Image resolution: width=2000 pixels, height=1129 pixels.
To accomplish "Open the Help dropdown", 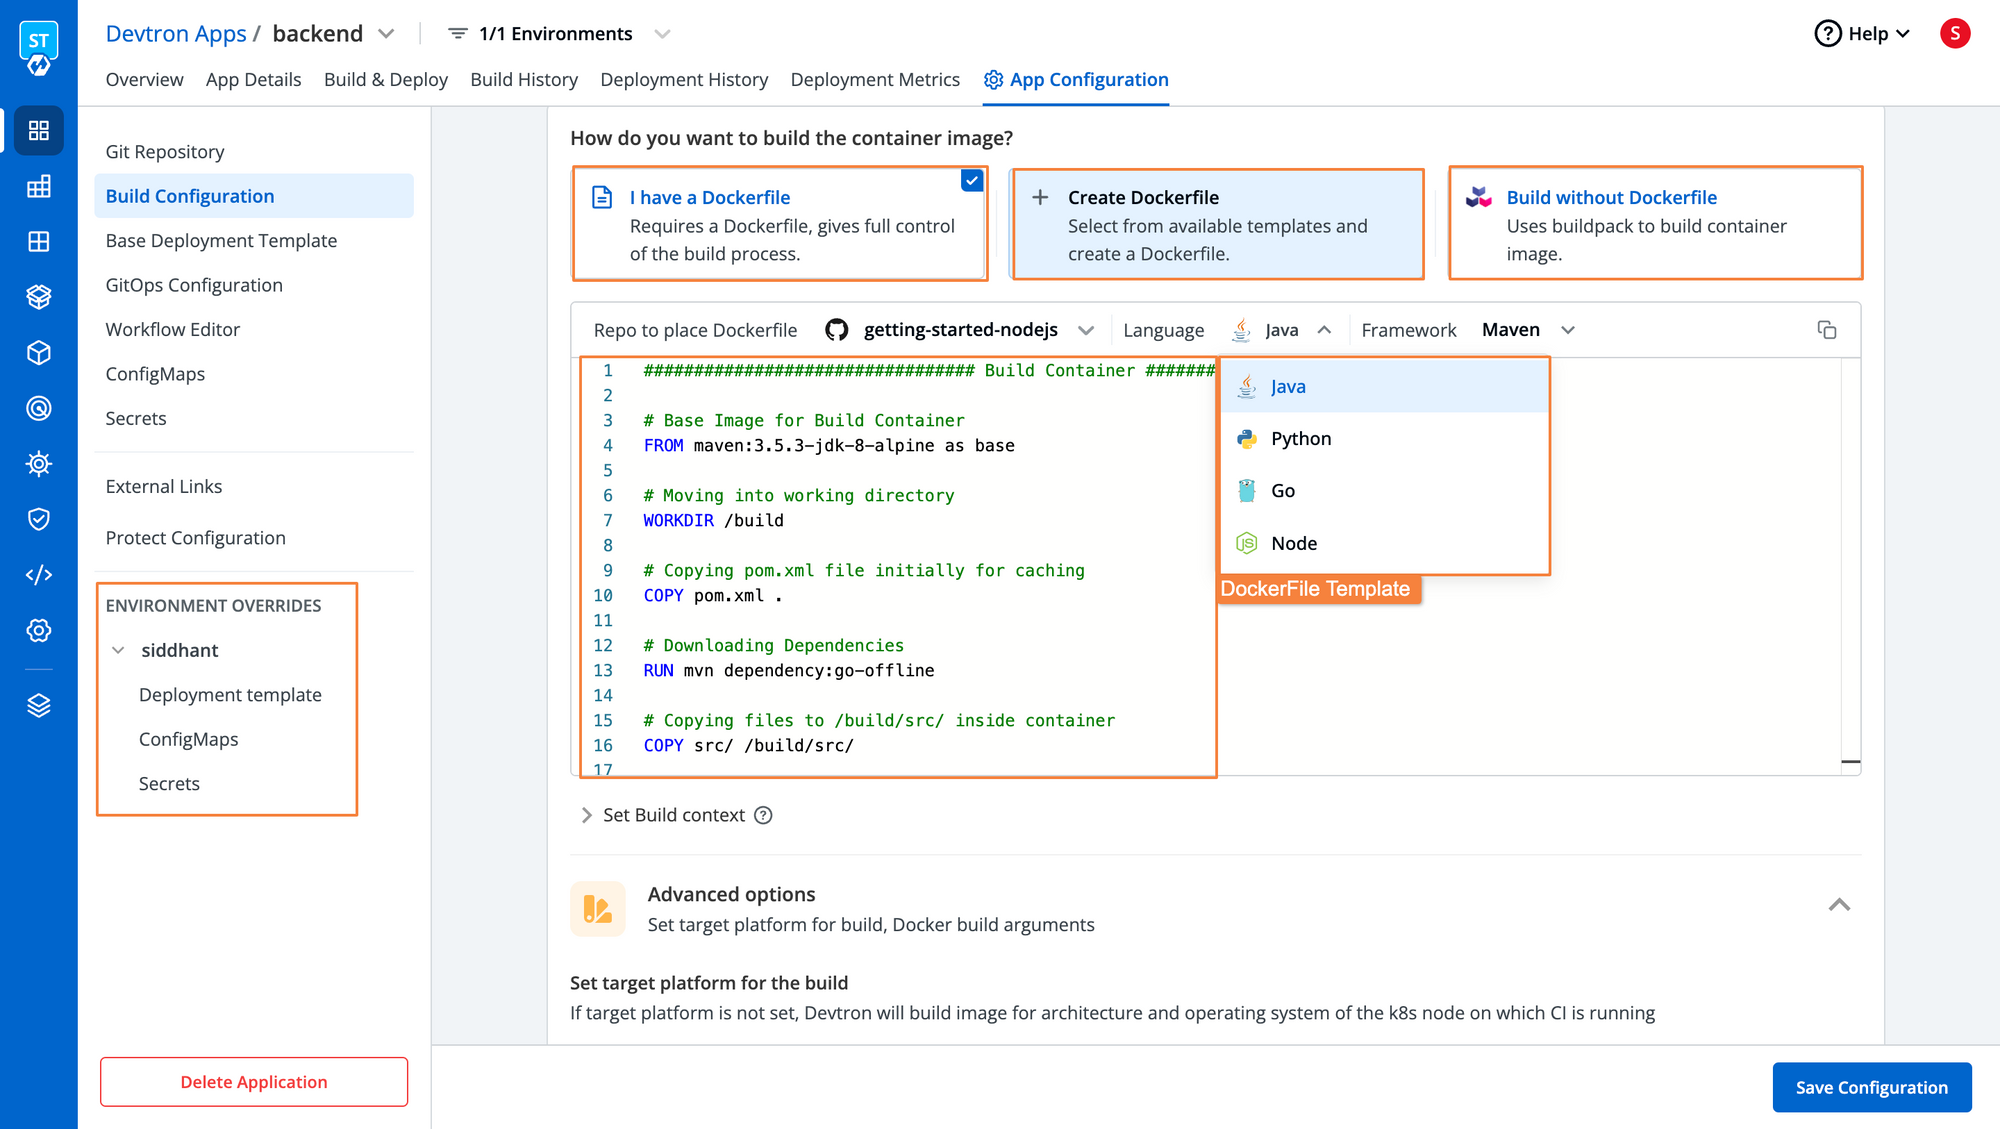I will pos(1864,34).
